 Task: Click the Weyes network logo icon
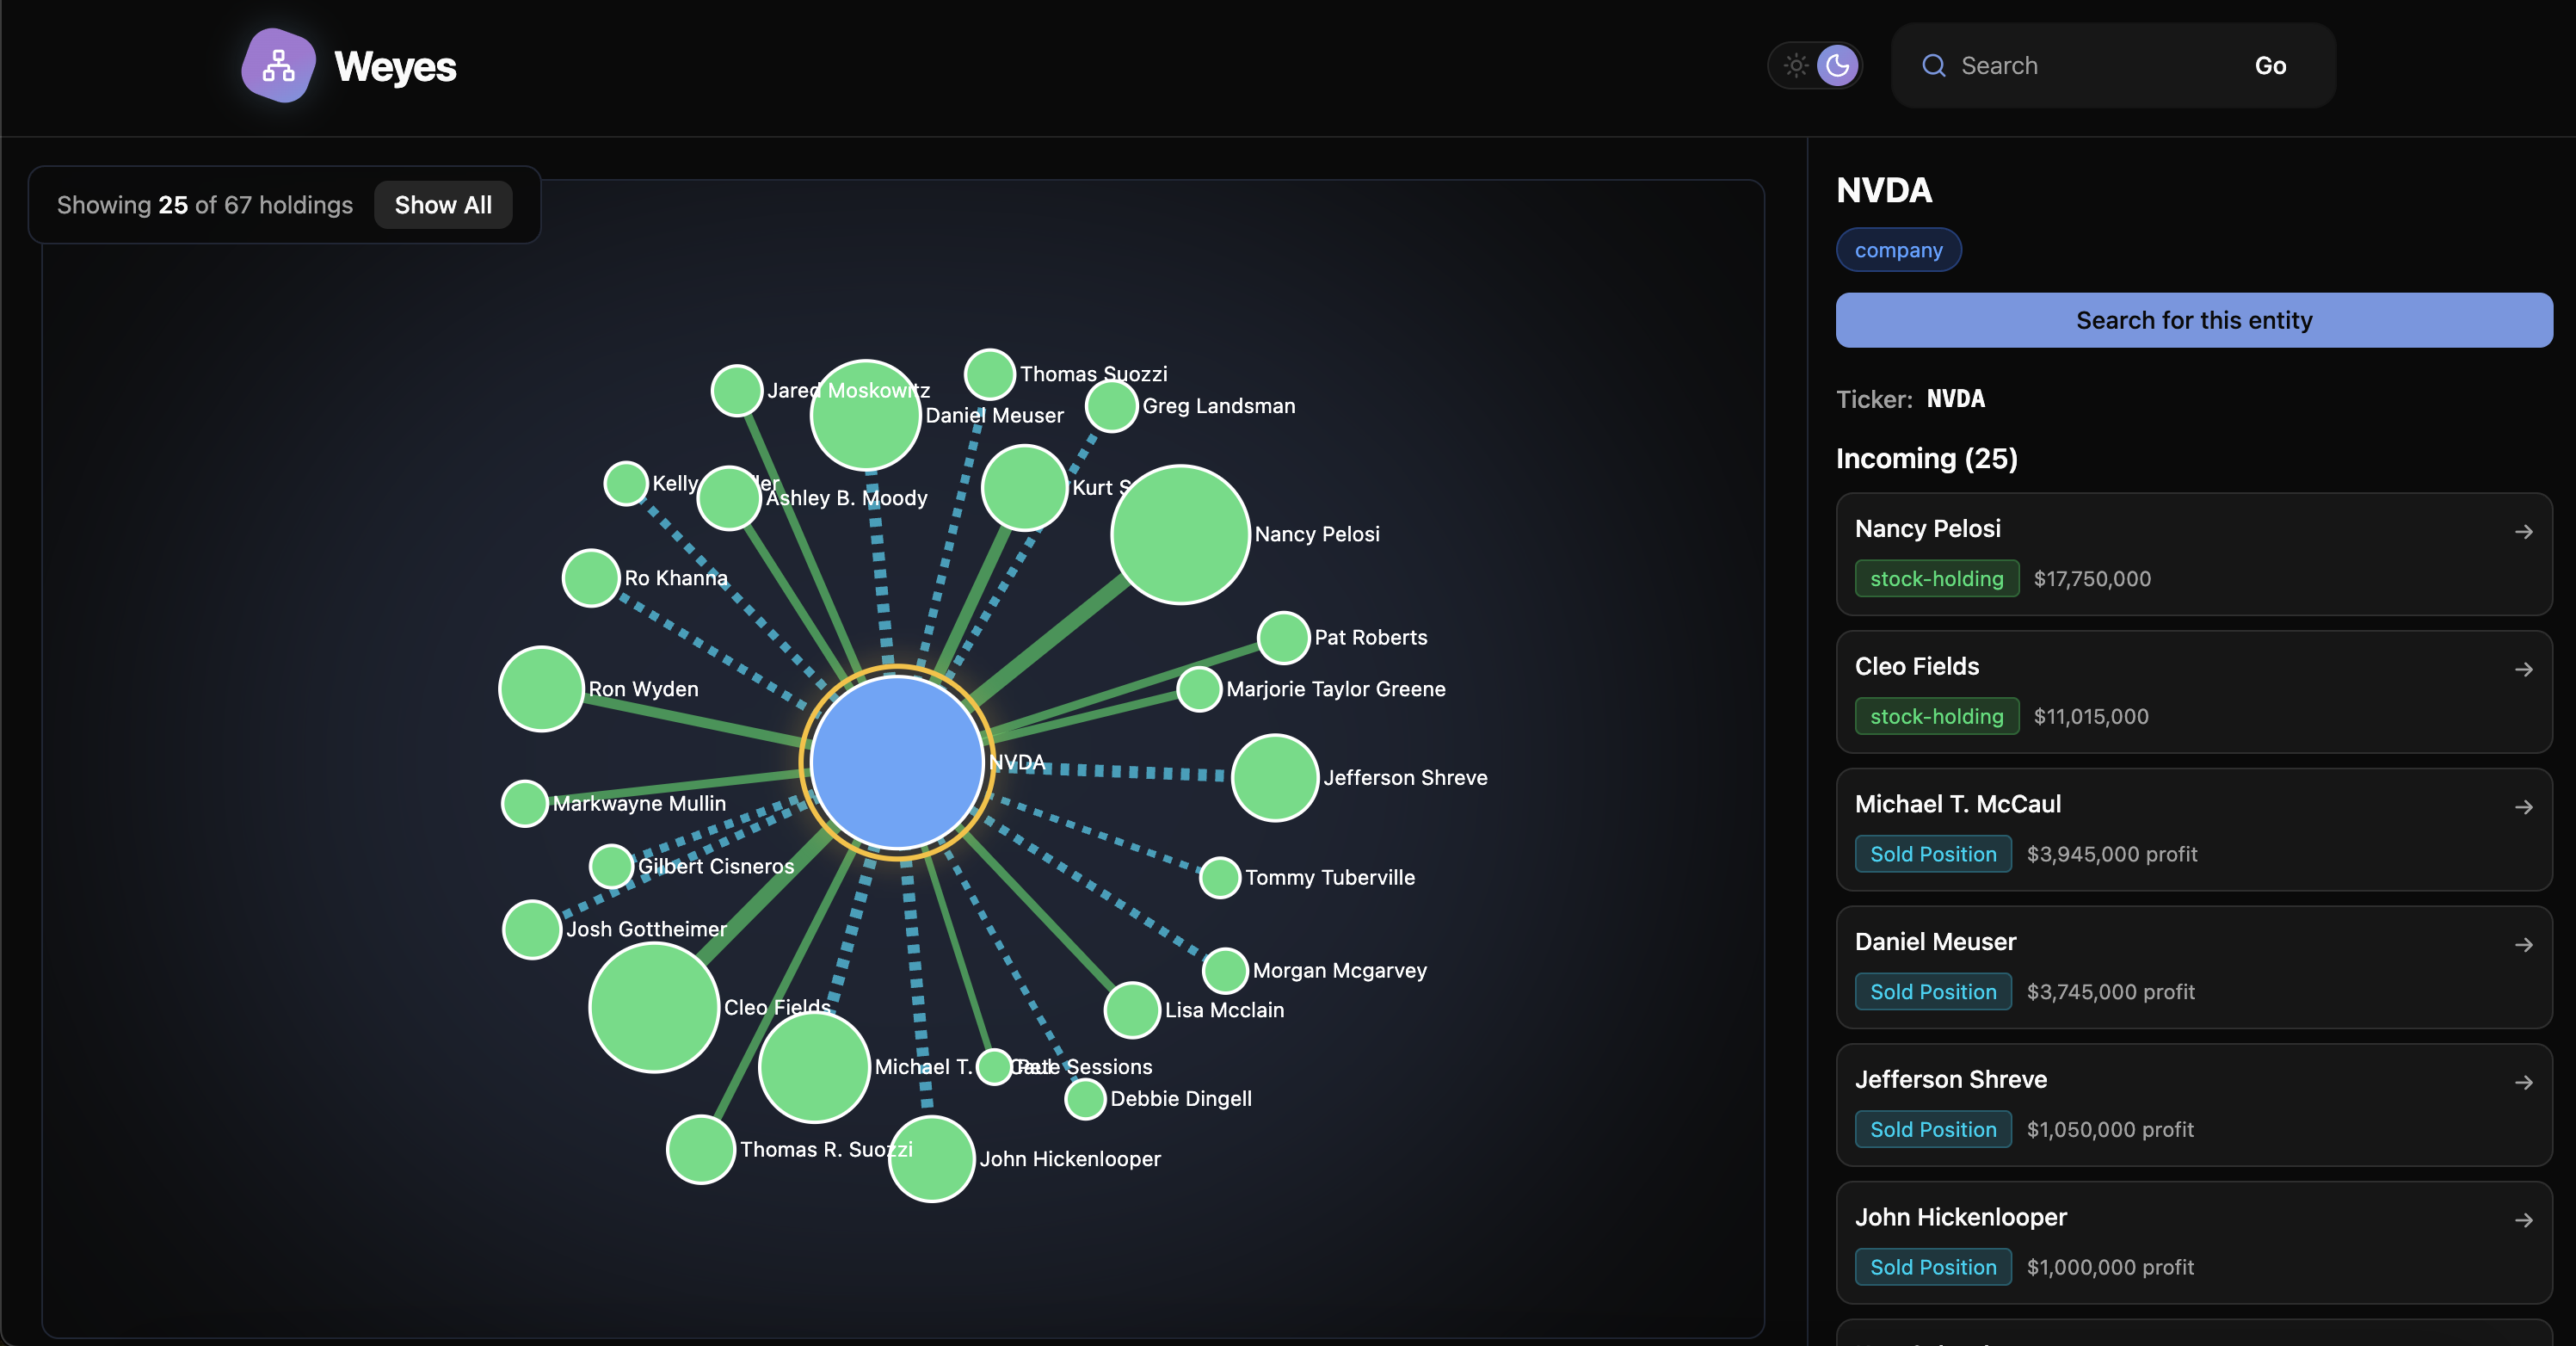click(278, 66)
